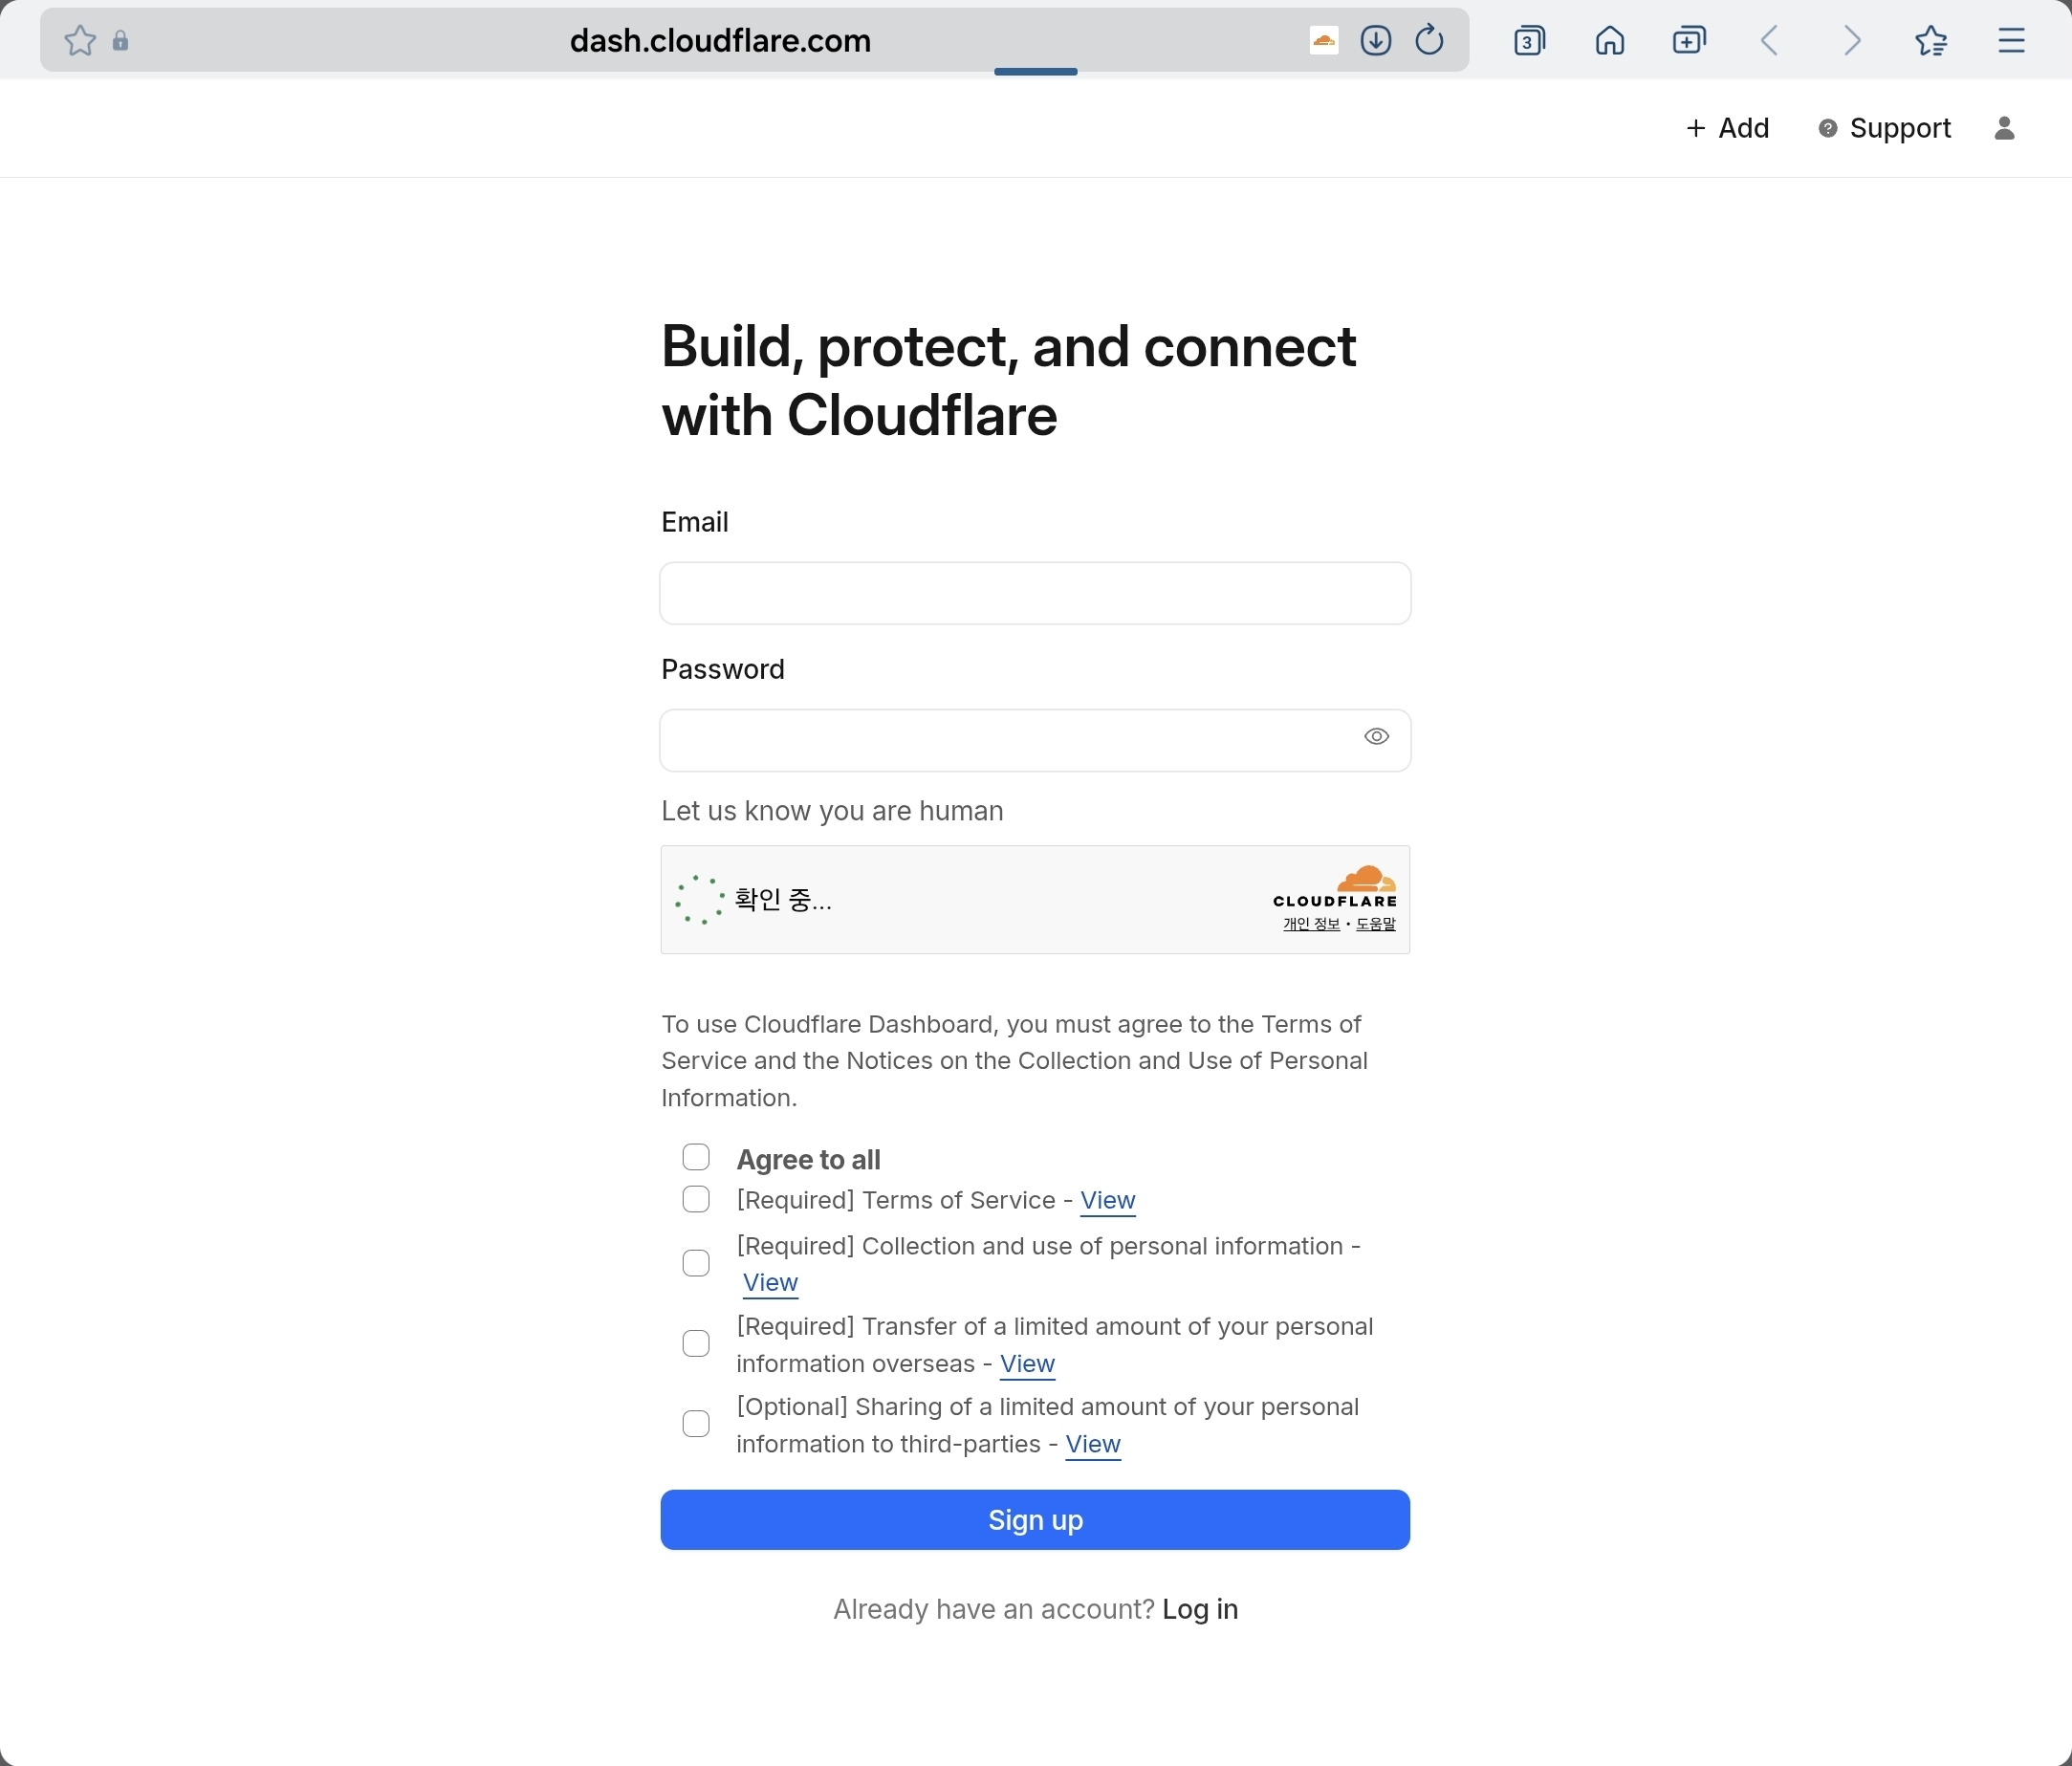Viewport: 2072px width, 1766px height.
Task: Click the Log in link
Action: click(x=1199, y=1609)
